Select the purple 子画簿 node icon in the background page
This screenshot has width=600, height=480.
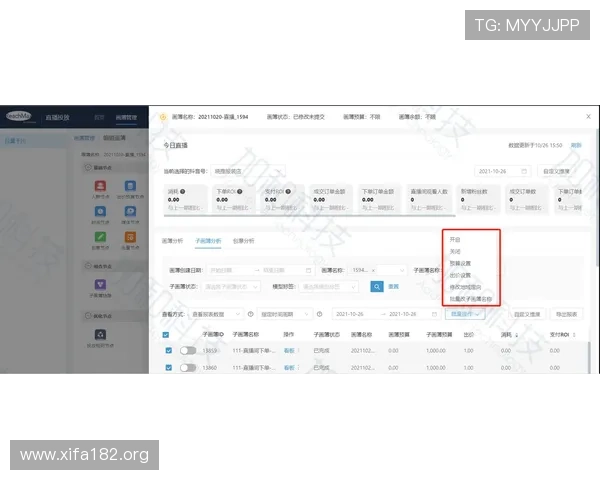point(100,284)
